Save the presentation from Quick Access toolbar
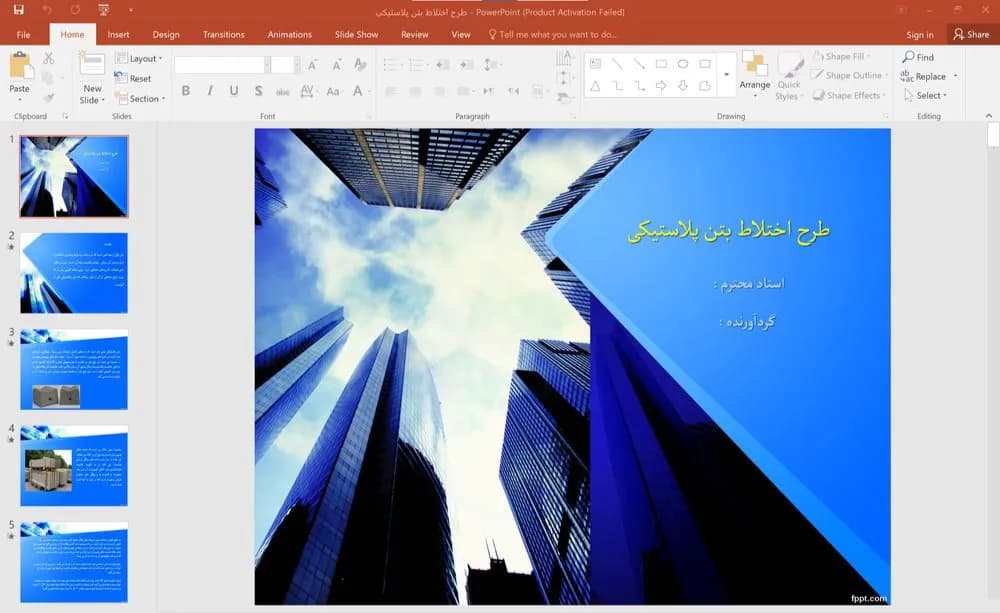 (18, 10)
